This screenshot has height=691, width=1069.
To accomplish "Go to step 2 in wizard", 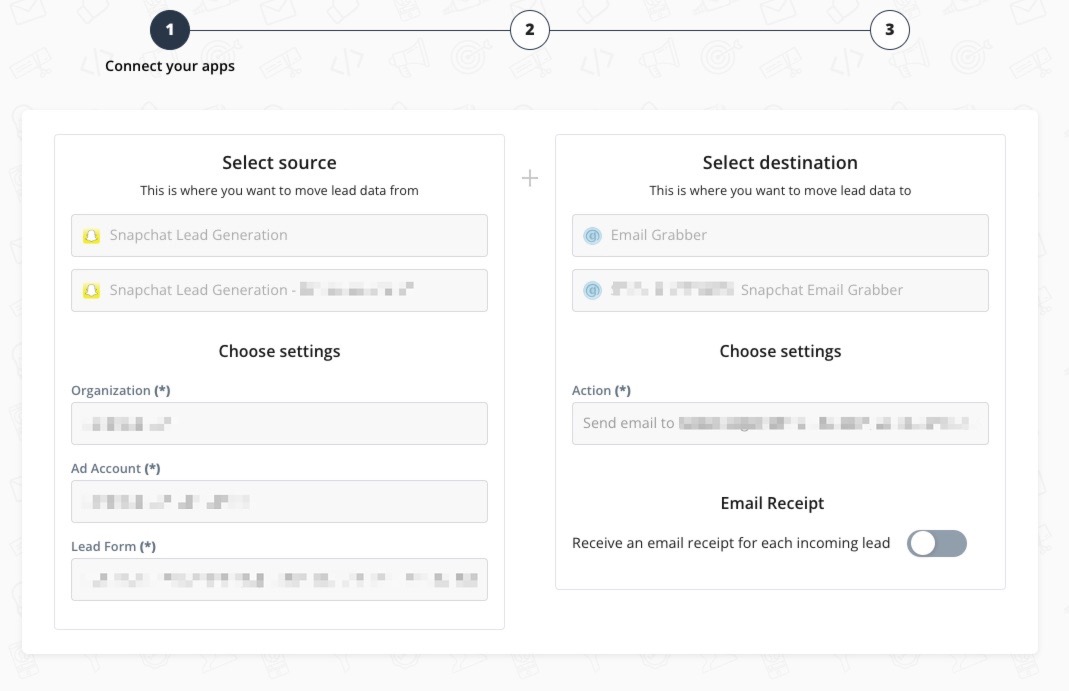I will (x=530, y=30).
